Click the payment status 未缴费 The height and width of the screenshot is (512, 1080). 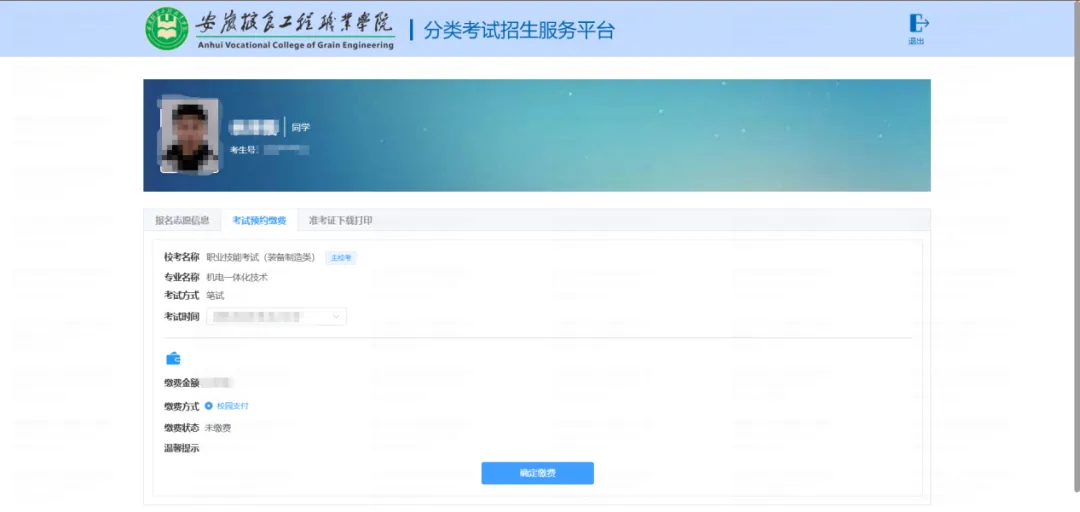218,428
